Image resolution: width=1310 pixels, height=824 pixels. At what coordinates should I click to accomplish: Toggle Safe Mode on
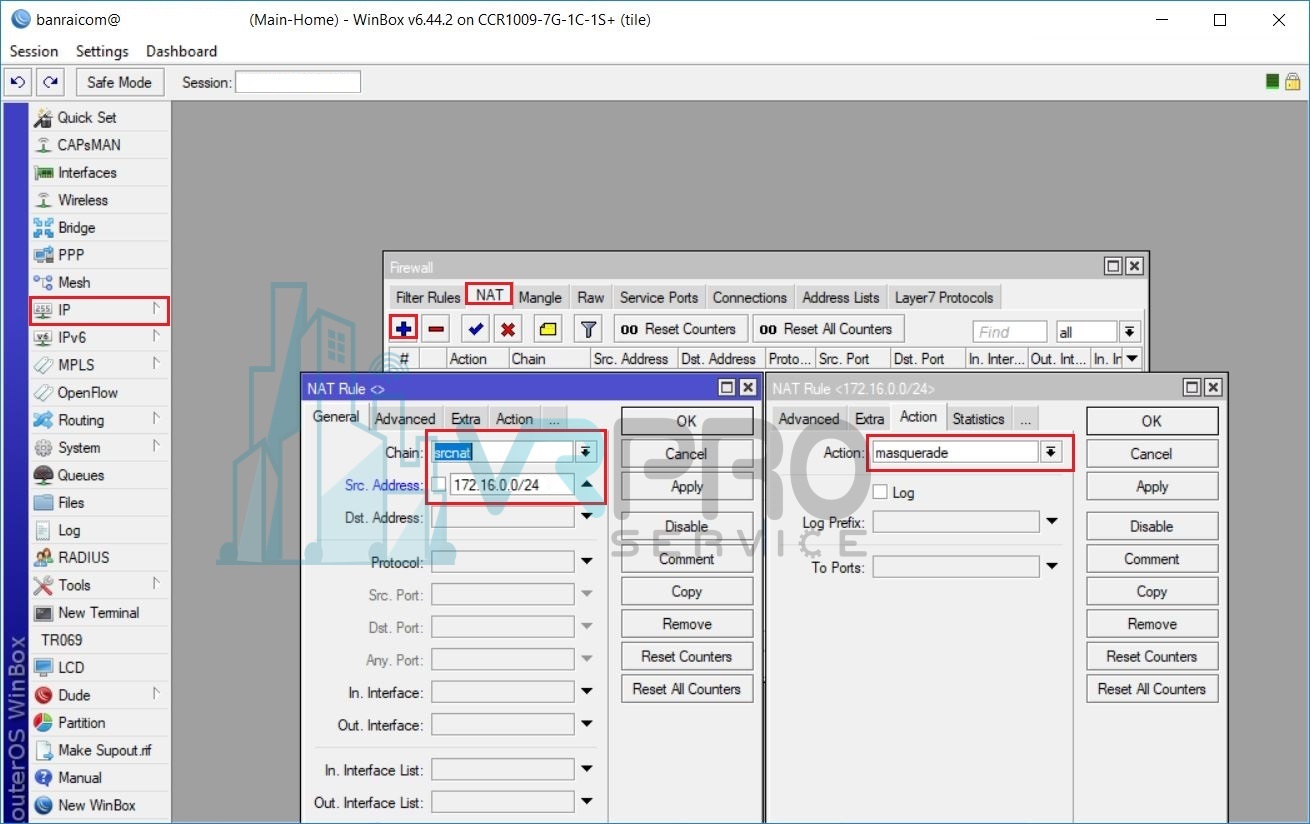point(119,82)
